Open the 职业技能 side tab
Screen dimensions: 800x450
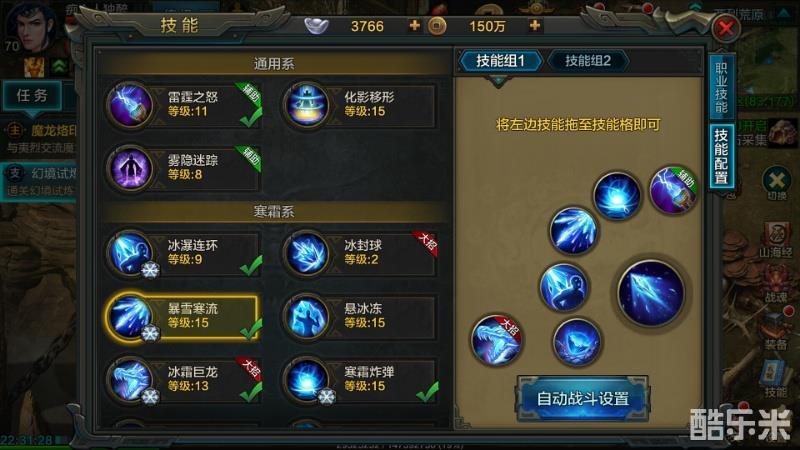coord(721,87)
